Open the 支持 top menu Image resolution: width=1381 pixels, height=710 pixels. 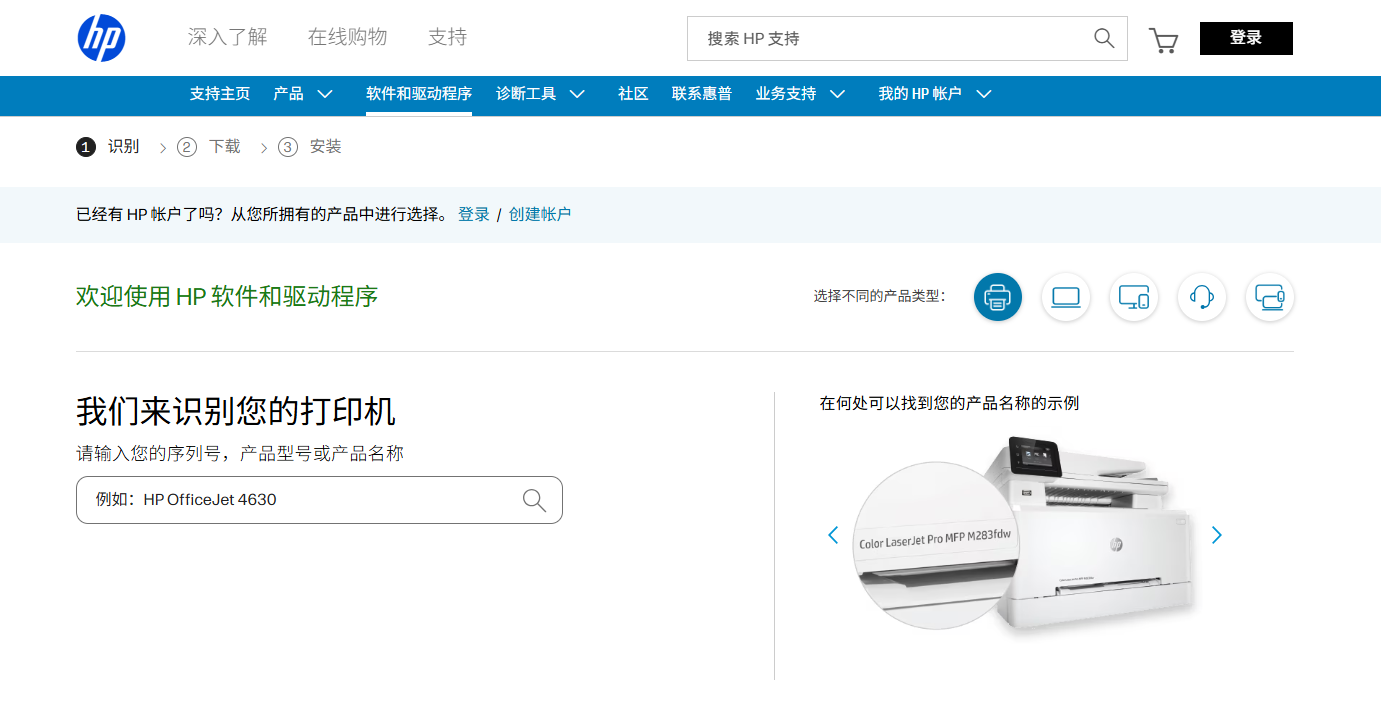(447, 38)
